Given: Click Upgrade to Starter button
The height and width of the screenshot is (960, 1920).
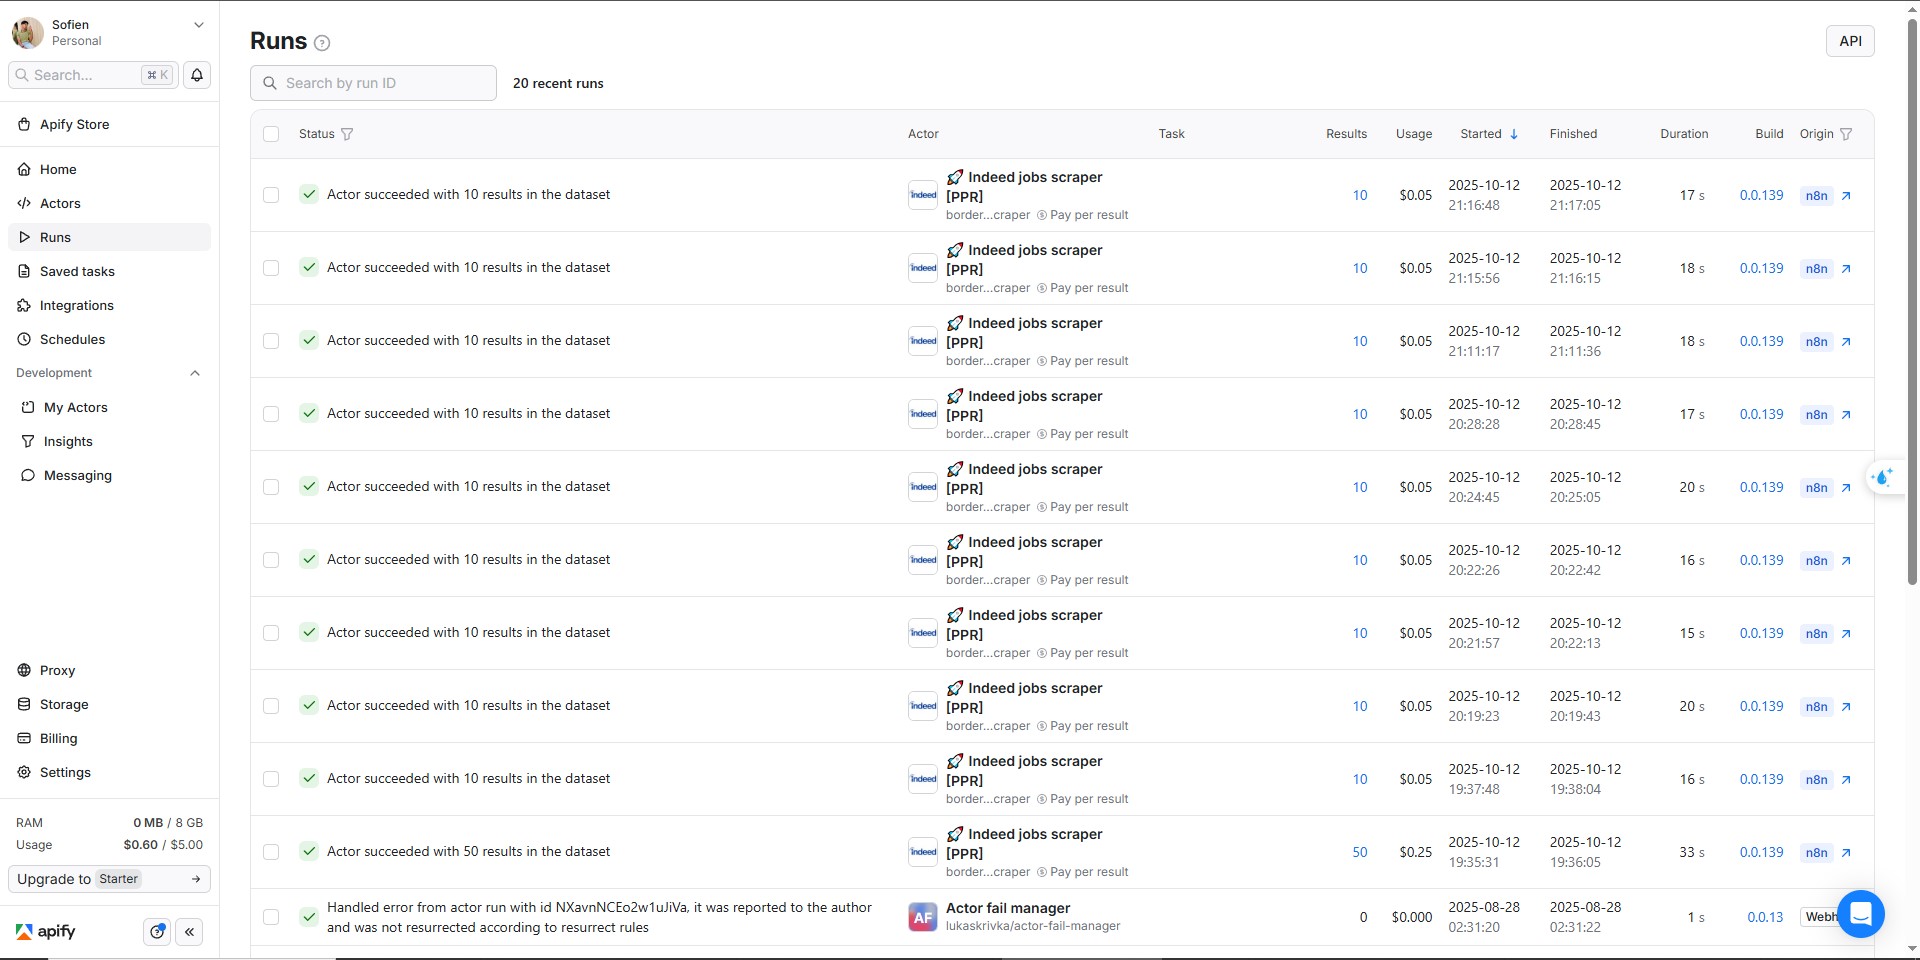Looking at the screenshot, I should point(109,879).
